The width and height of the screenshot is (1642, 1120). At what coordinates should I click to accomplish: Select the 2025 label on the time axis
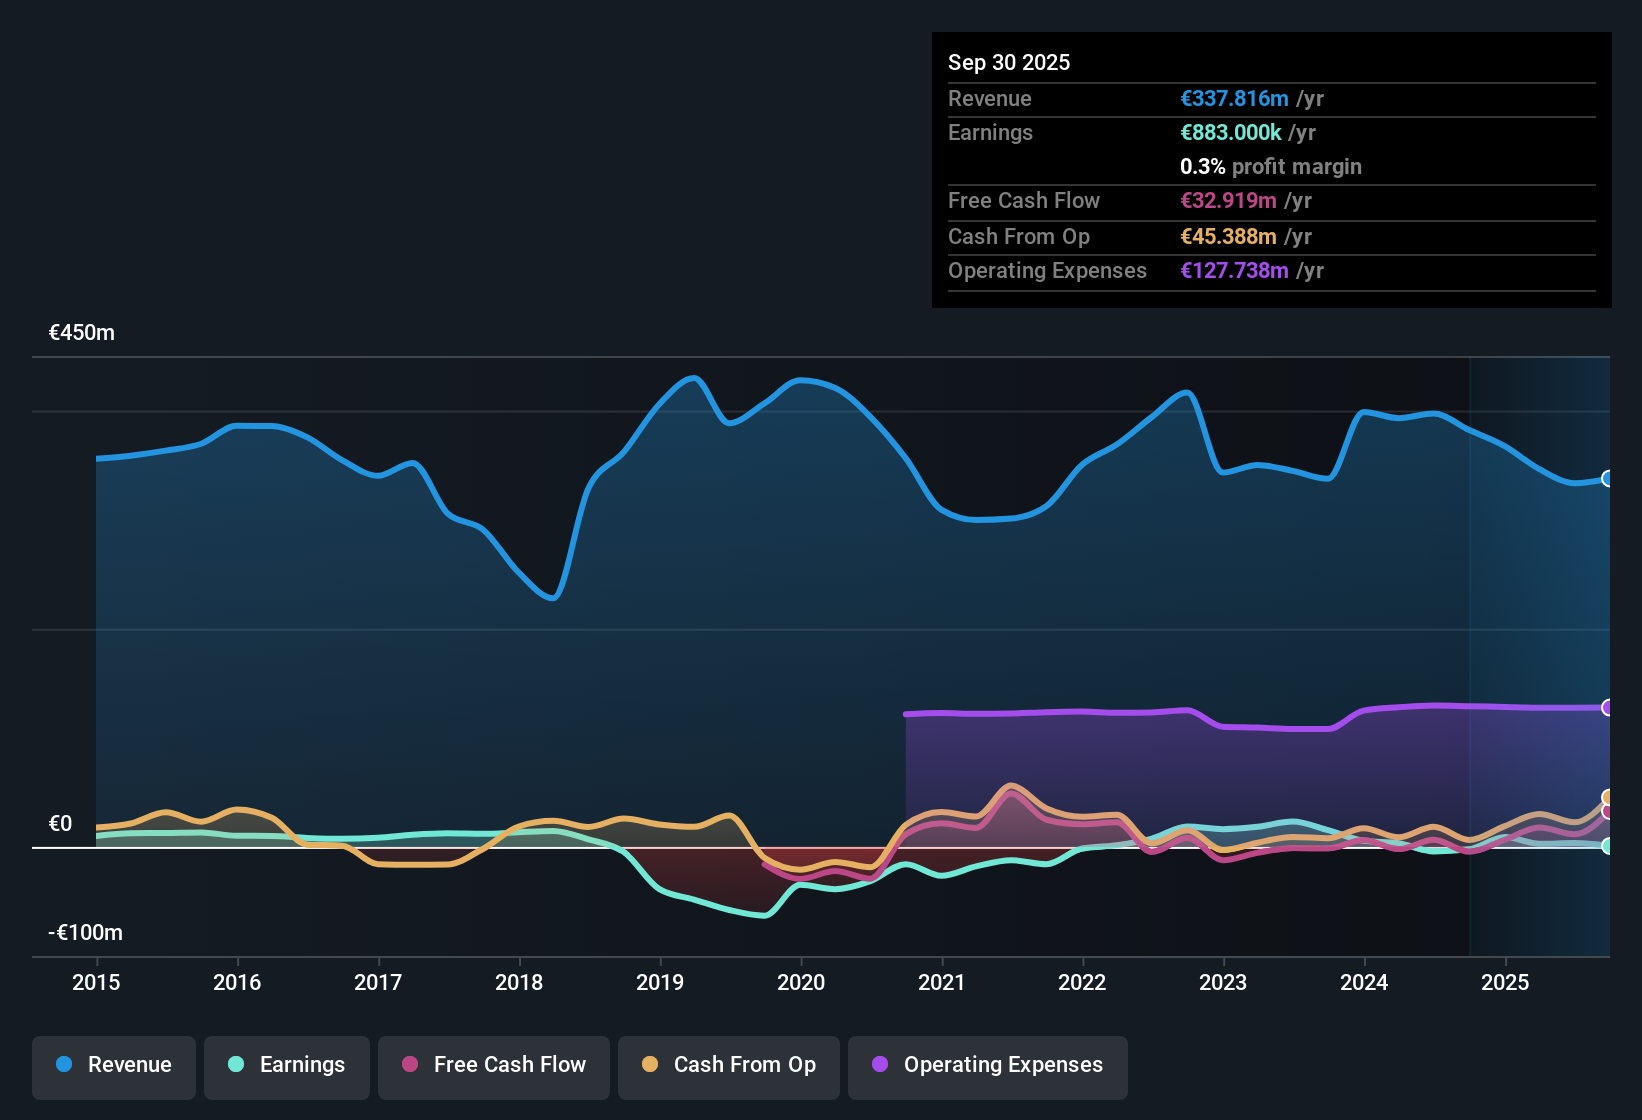(x=1505, y=983)
